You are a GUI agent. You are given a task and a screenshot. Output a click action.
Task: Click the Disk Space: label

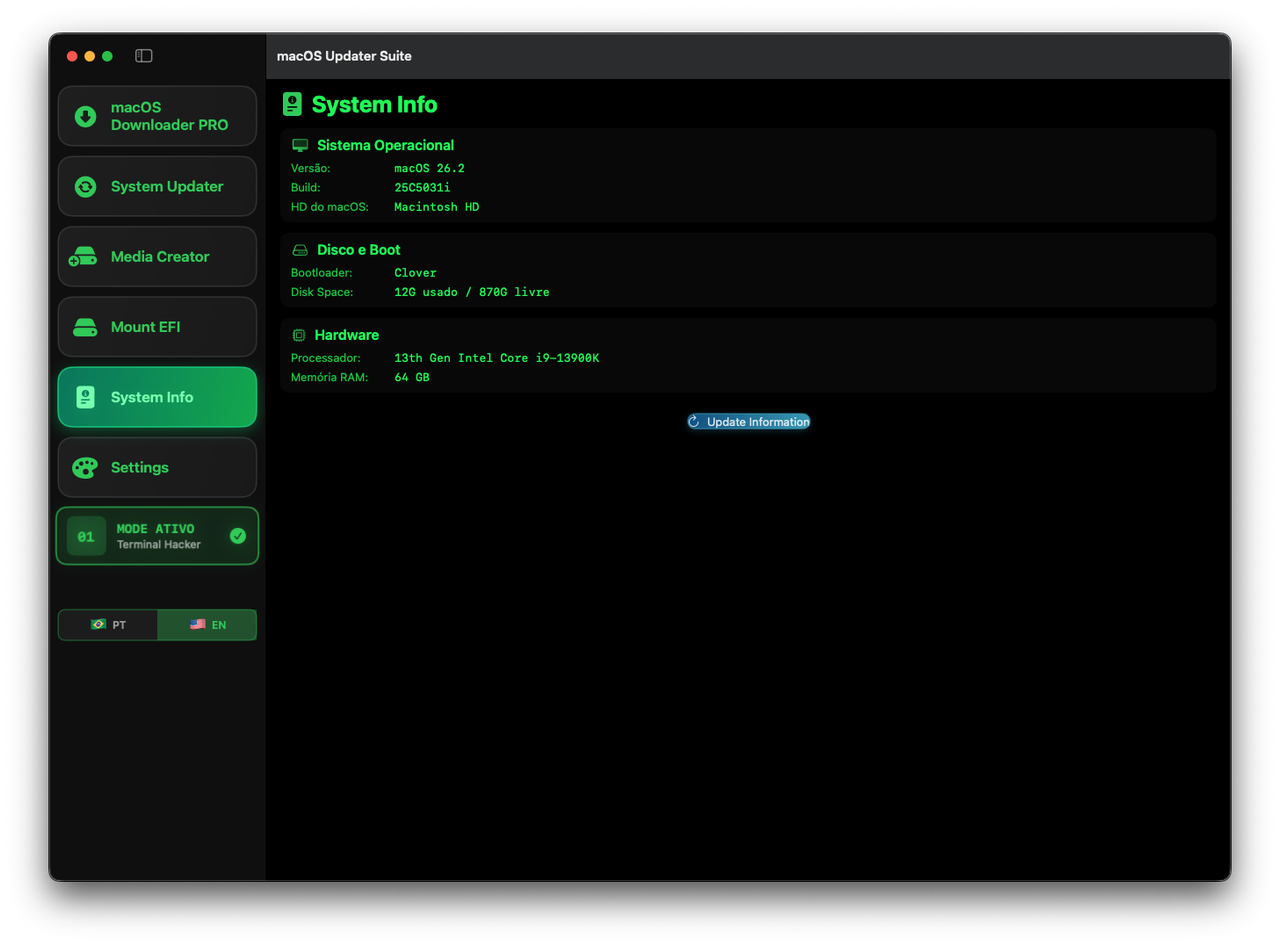tap(322, 292)
